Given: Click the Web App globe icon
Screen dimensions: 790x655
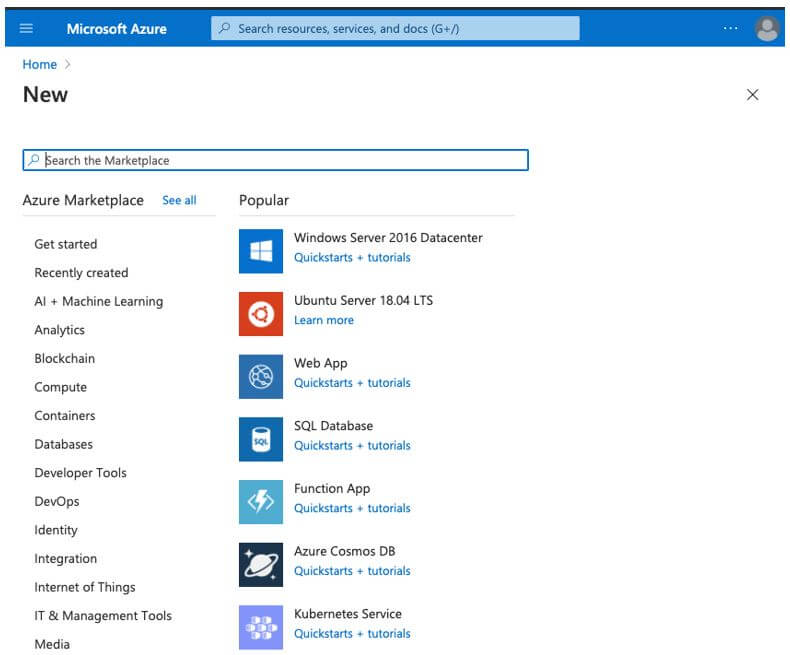Looking at the screenshot, I should pos(261,377).
